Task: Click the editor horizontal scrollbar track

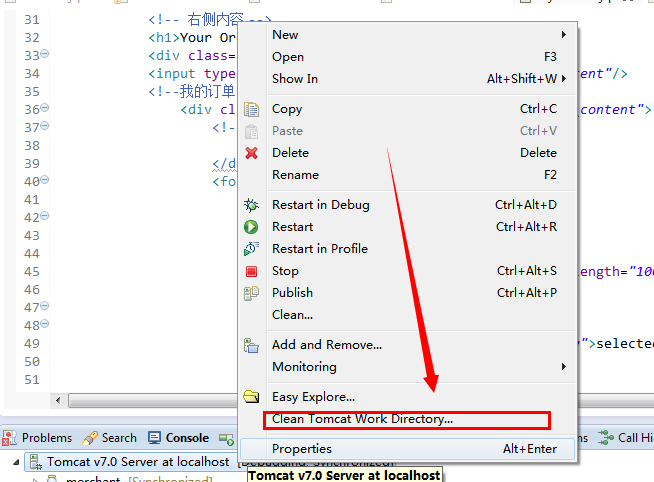Action: (153, 401)
